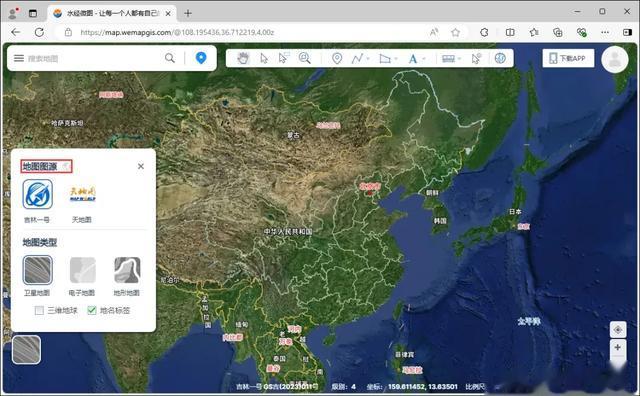Screen dimensions: 640x396
Task: Expand the measurement tool dropdown arrow
Action: (x=459, y=59)
